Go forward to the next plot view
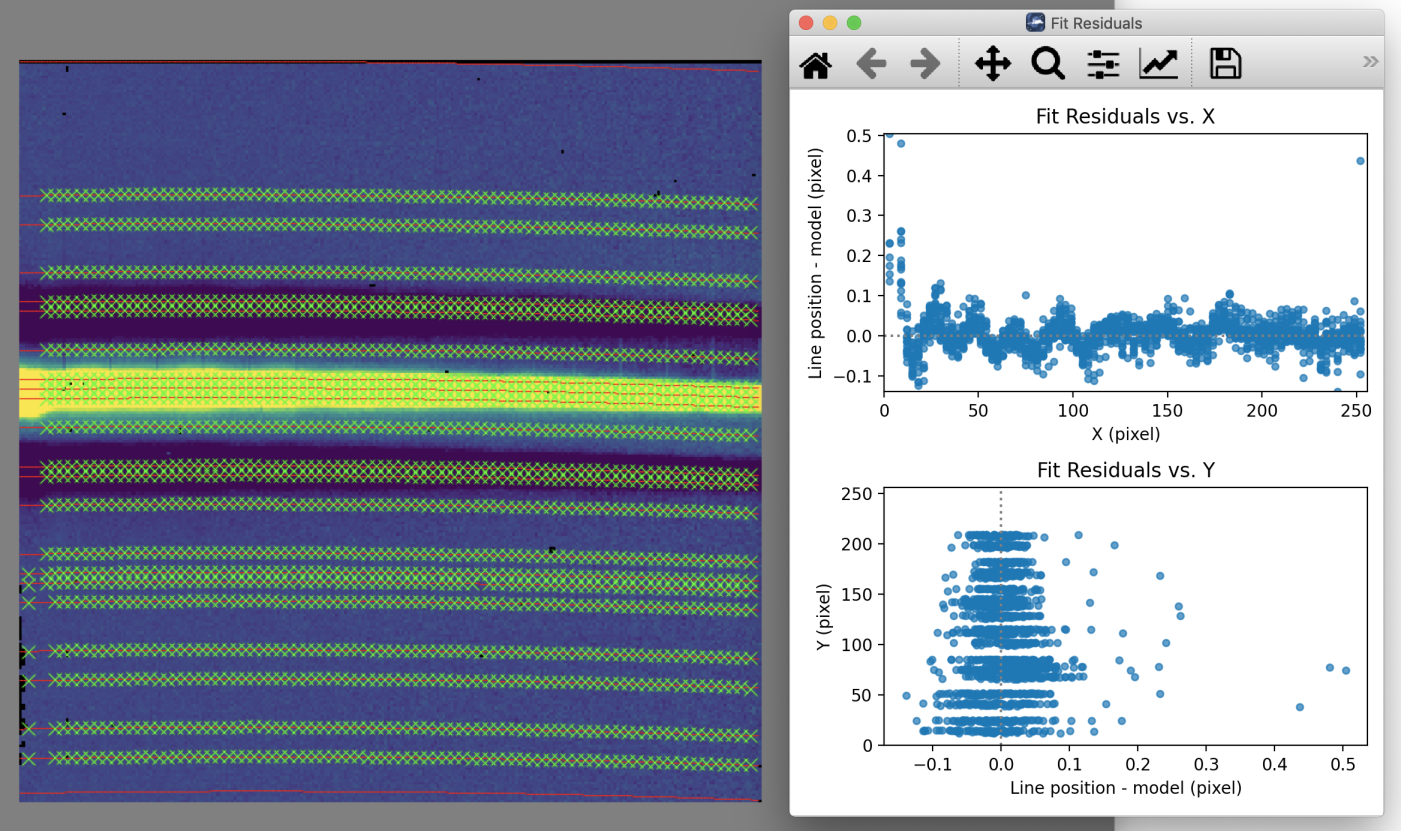Viewport: 1401px width, 831px height. click(923, 63)
